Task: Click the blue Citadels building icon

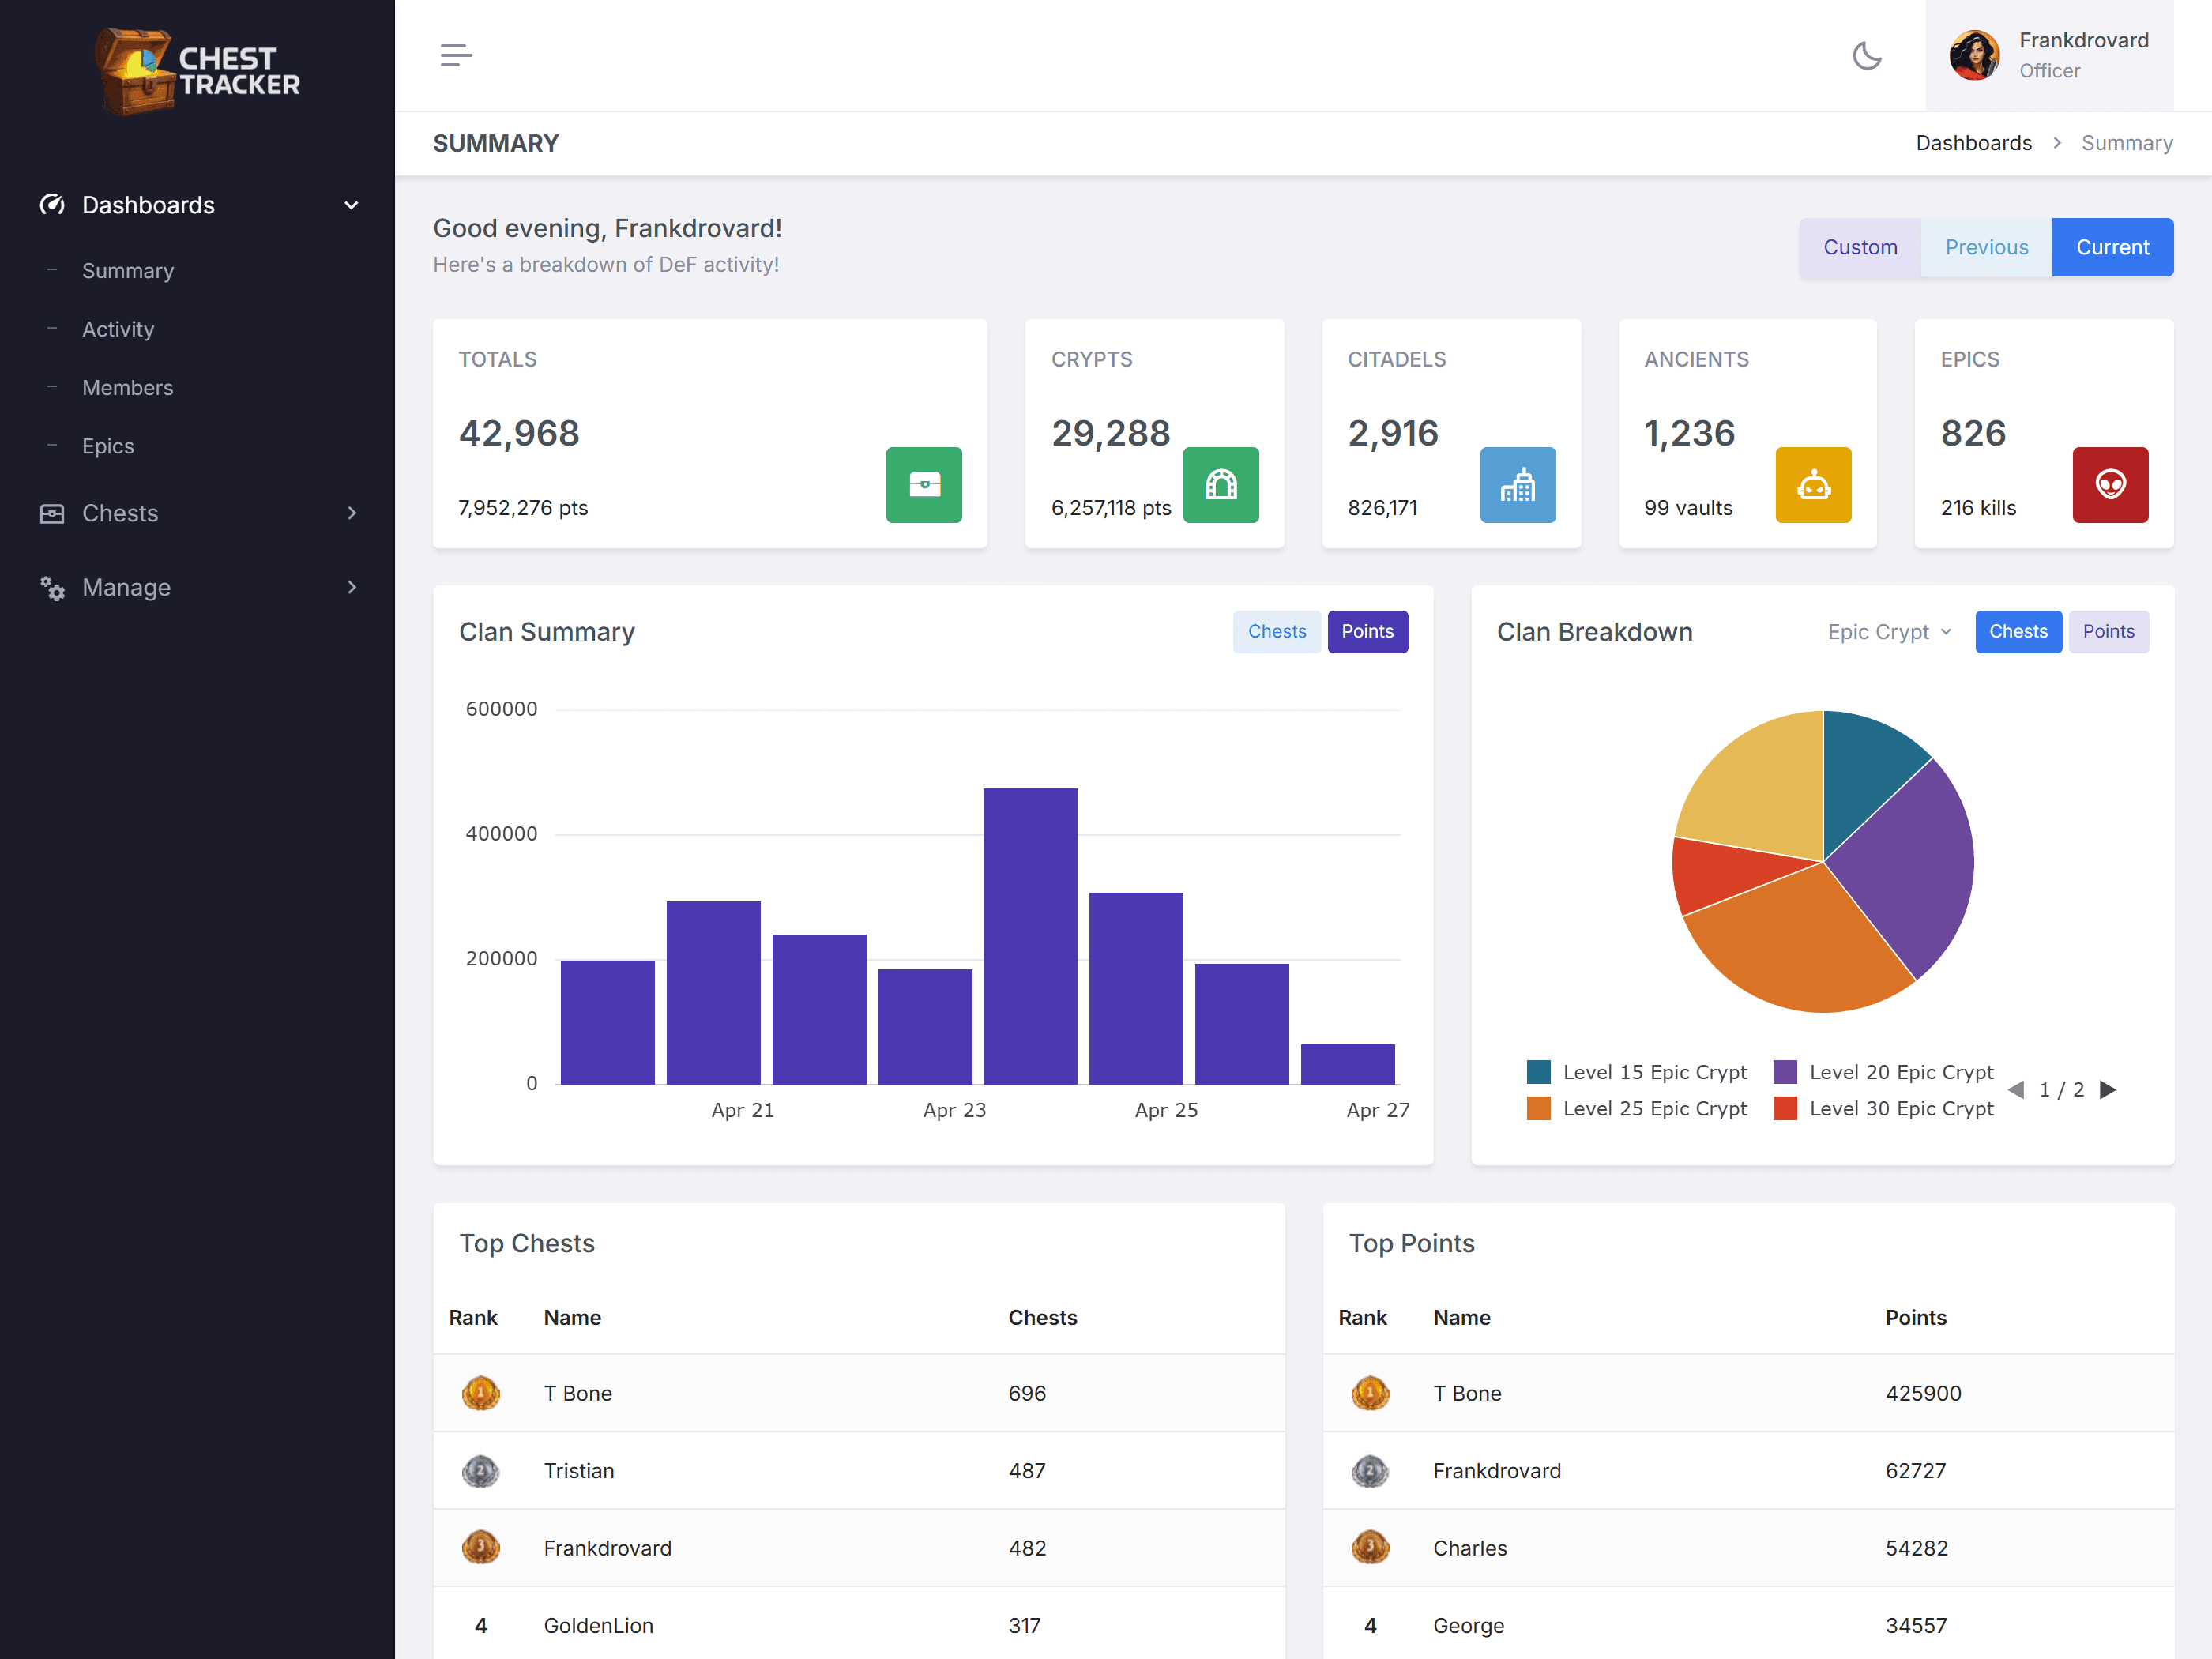Action: point(1517,485)
